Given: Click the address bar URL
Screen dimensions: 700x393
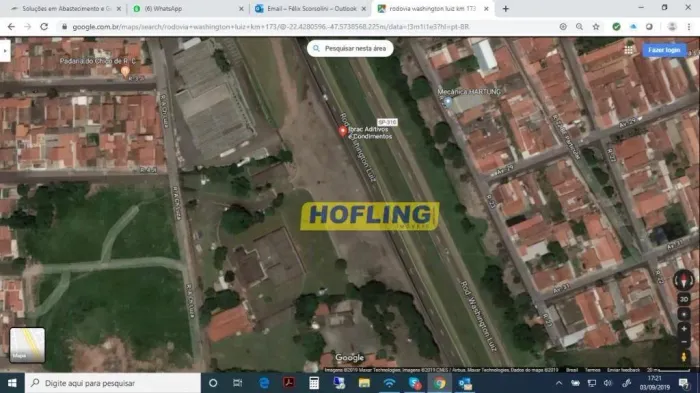Looking at the screenshot, I should coord(271,27).
